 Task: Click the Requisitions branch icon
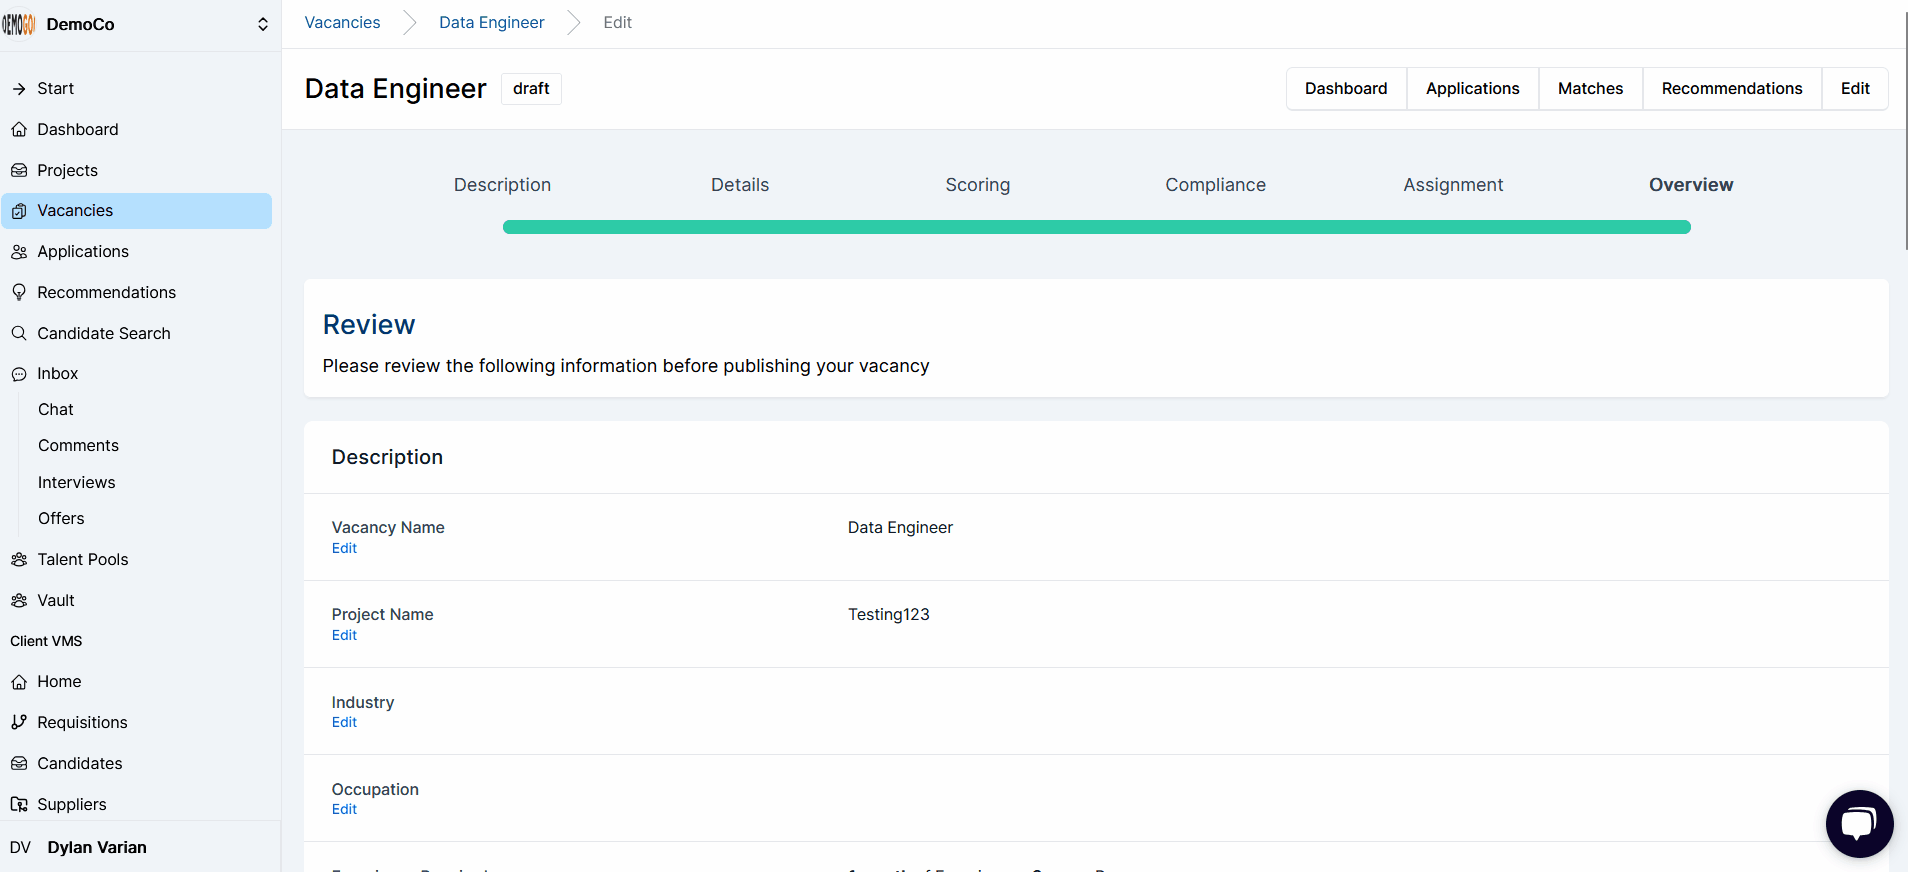click(19, 723)
